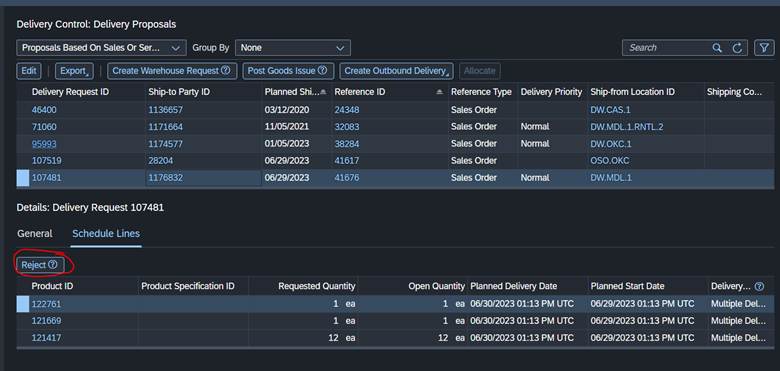Open ship-to party 28204
The height and width of the screenshot is (371, 780).
(x=161, y=161)
